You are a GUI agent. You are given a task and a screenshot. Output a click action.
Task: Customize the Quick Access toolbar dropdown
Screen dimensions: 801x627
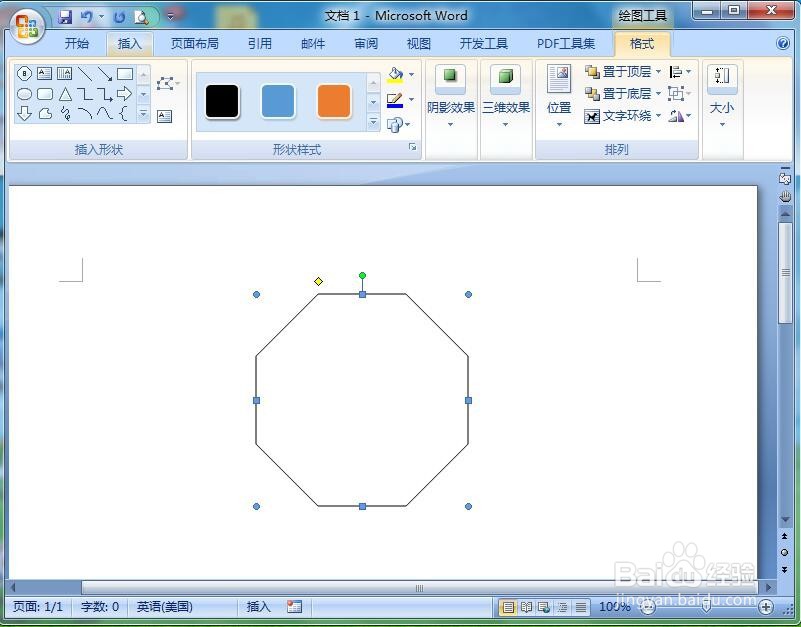point(171,17)
